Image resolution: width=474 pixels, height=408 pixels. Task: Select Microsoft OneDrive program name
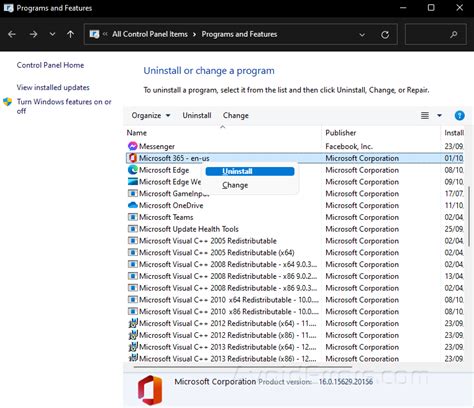point(171,205)
